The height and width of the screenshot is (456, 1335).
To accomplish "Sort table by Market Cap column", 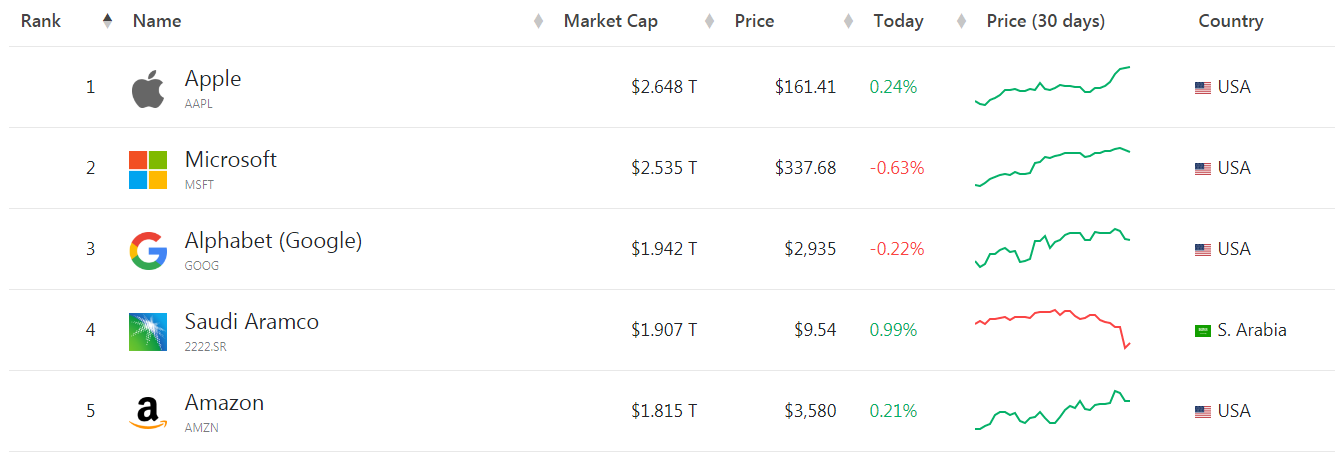I will tap(611, 21).
